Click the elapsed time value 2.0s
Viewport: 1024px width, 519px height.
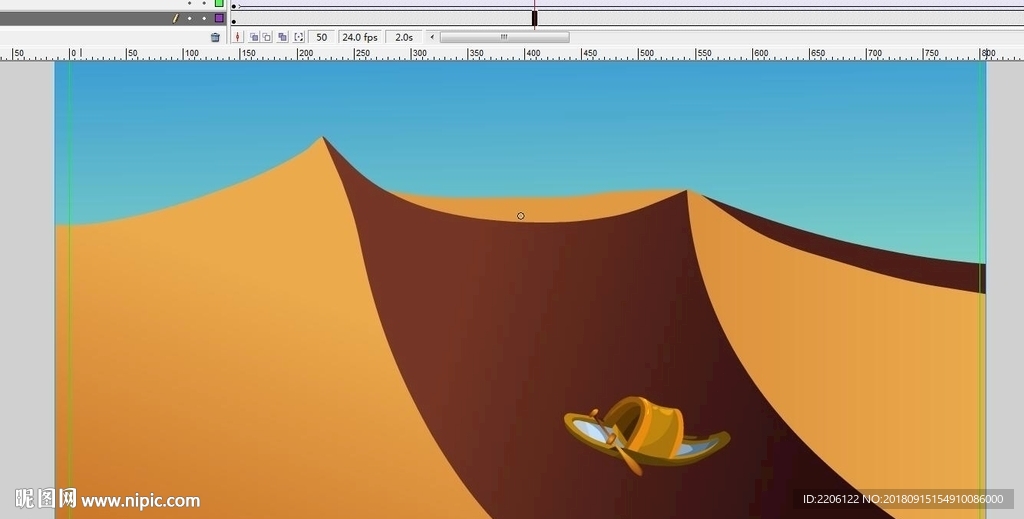pyautogui.click(x=404, y=37)
